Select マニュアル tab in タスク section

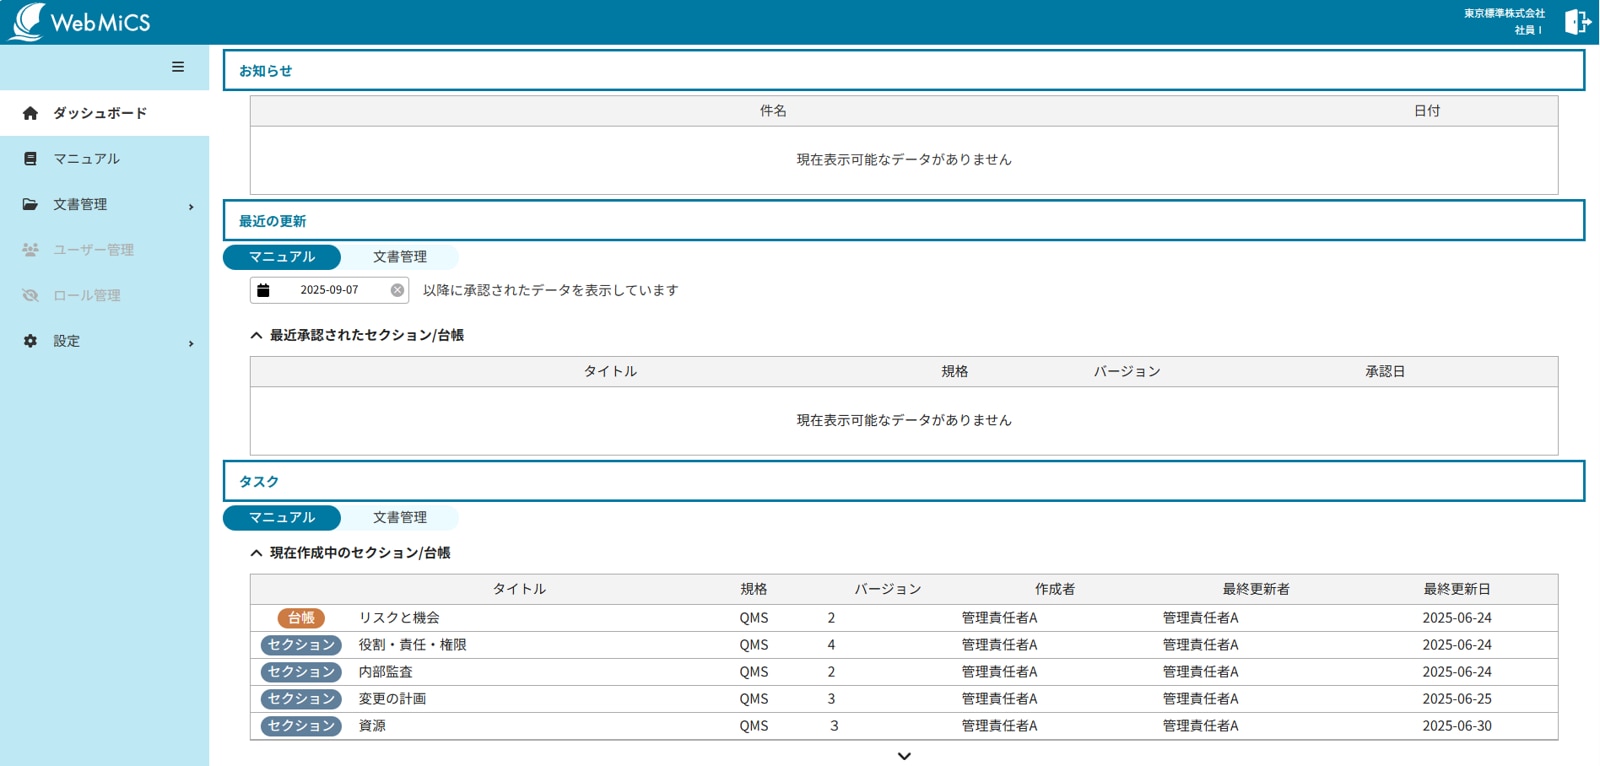click(282, 518)
